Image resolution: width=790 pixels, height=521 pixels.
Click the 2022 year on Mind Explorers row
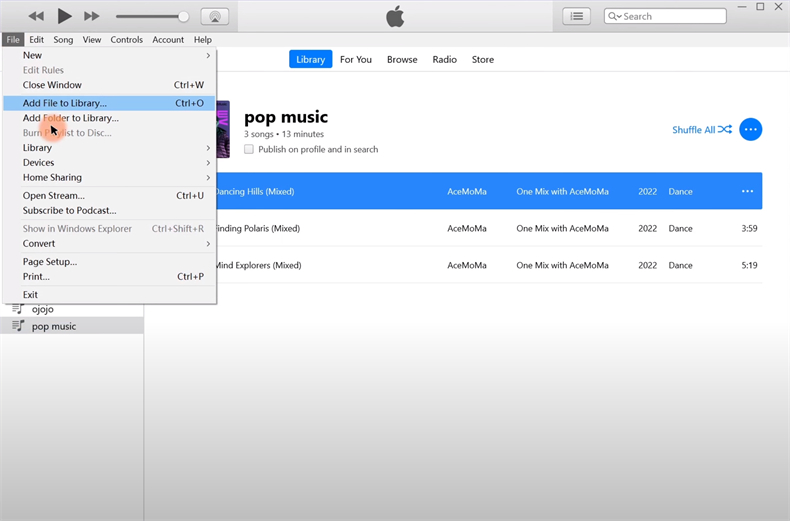(x=647, y=265)
